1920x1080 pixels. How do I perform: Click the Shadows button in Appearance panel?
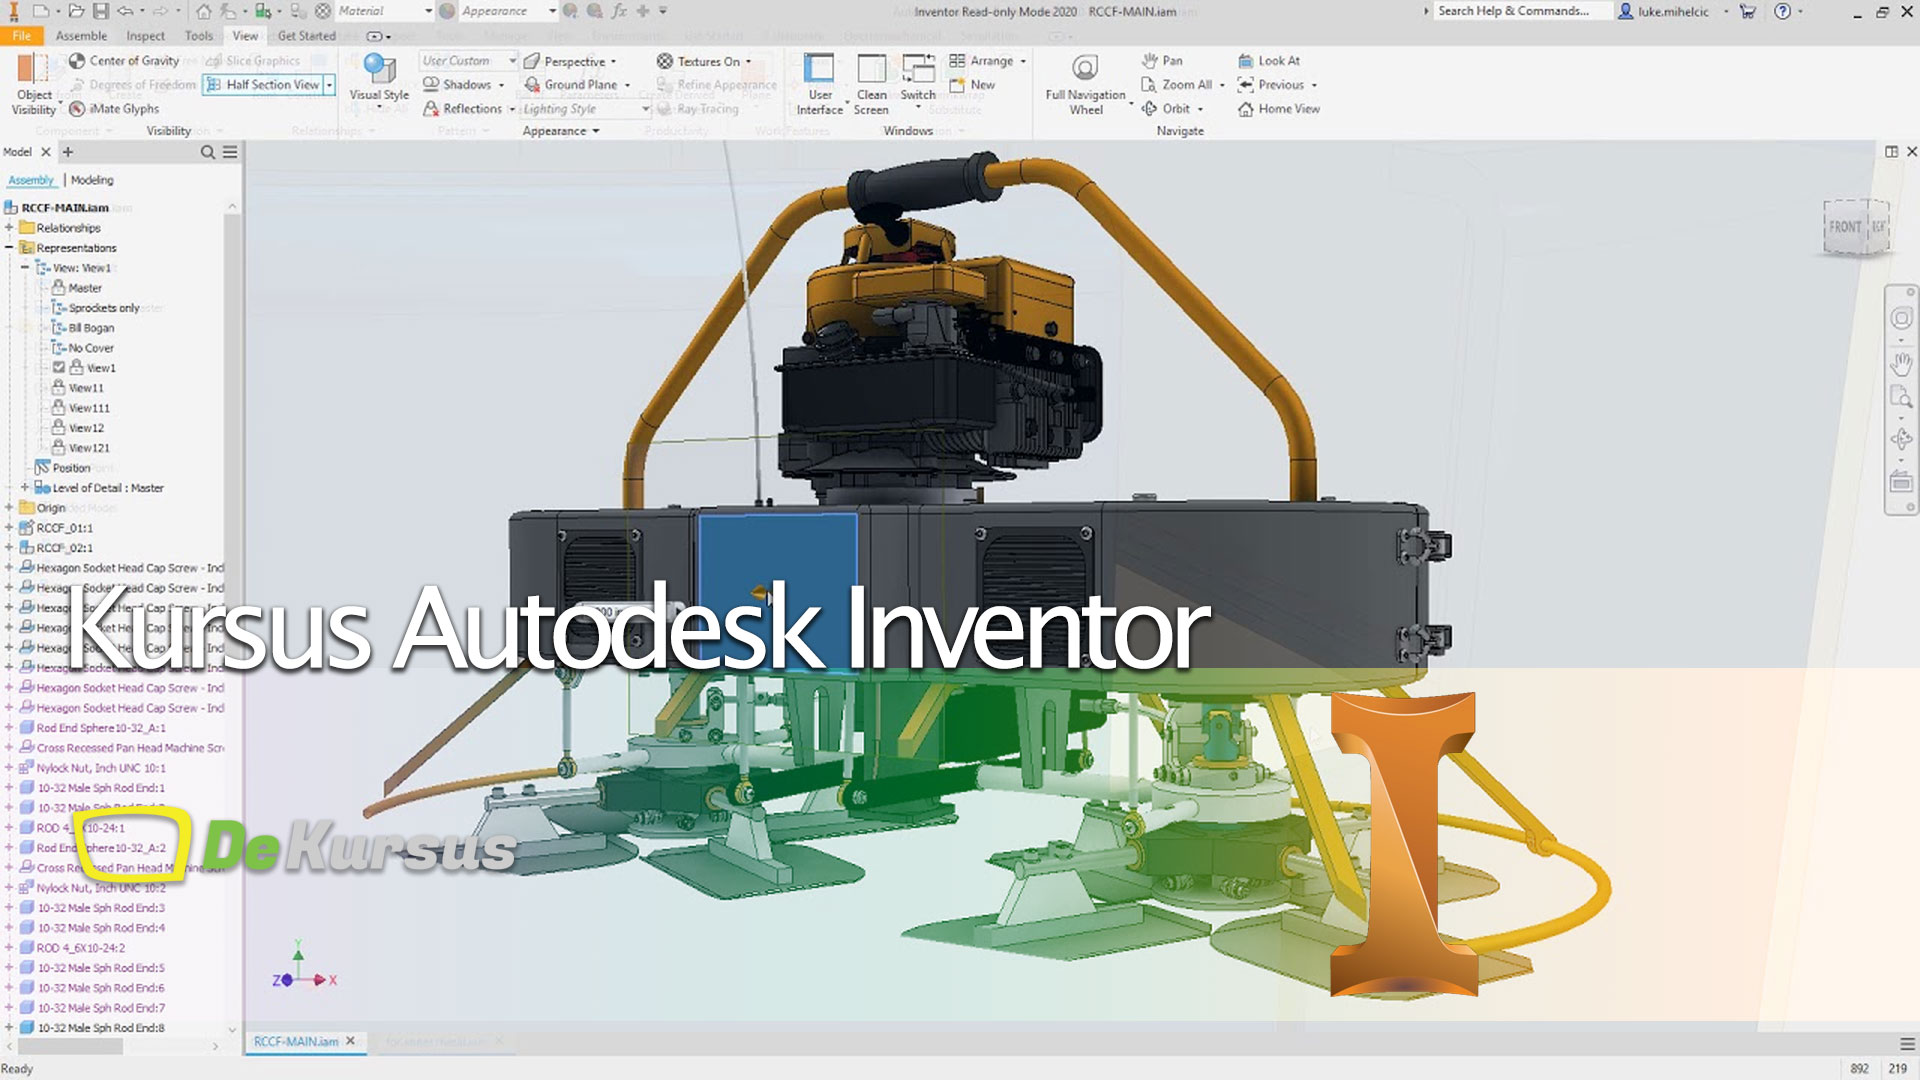(461, 84)
